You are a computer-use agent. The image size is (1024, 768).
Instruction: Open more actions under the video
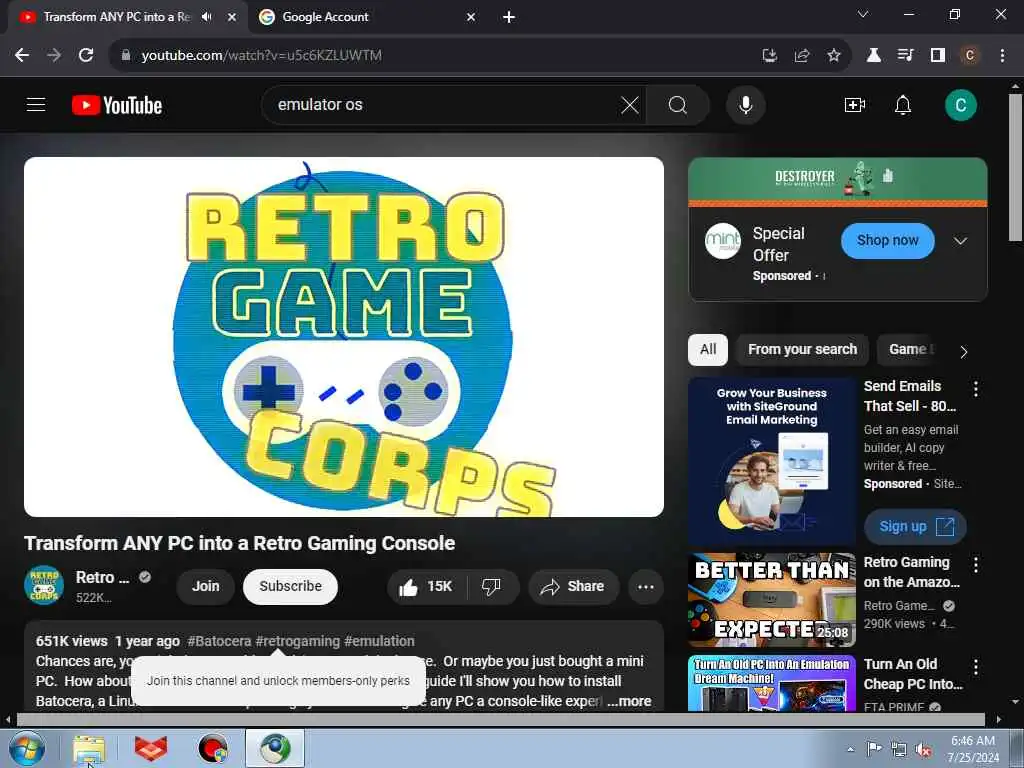pyautogui.click(x=646, y=586)
